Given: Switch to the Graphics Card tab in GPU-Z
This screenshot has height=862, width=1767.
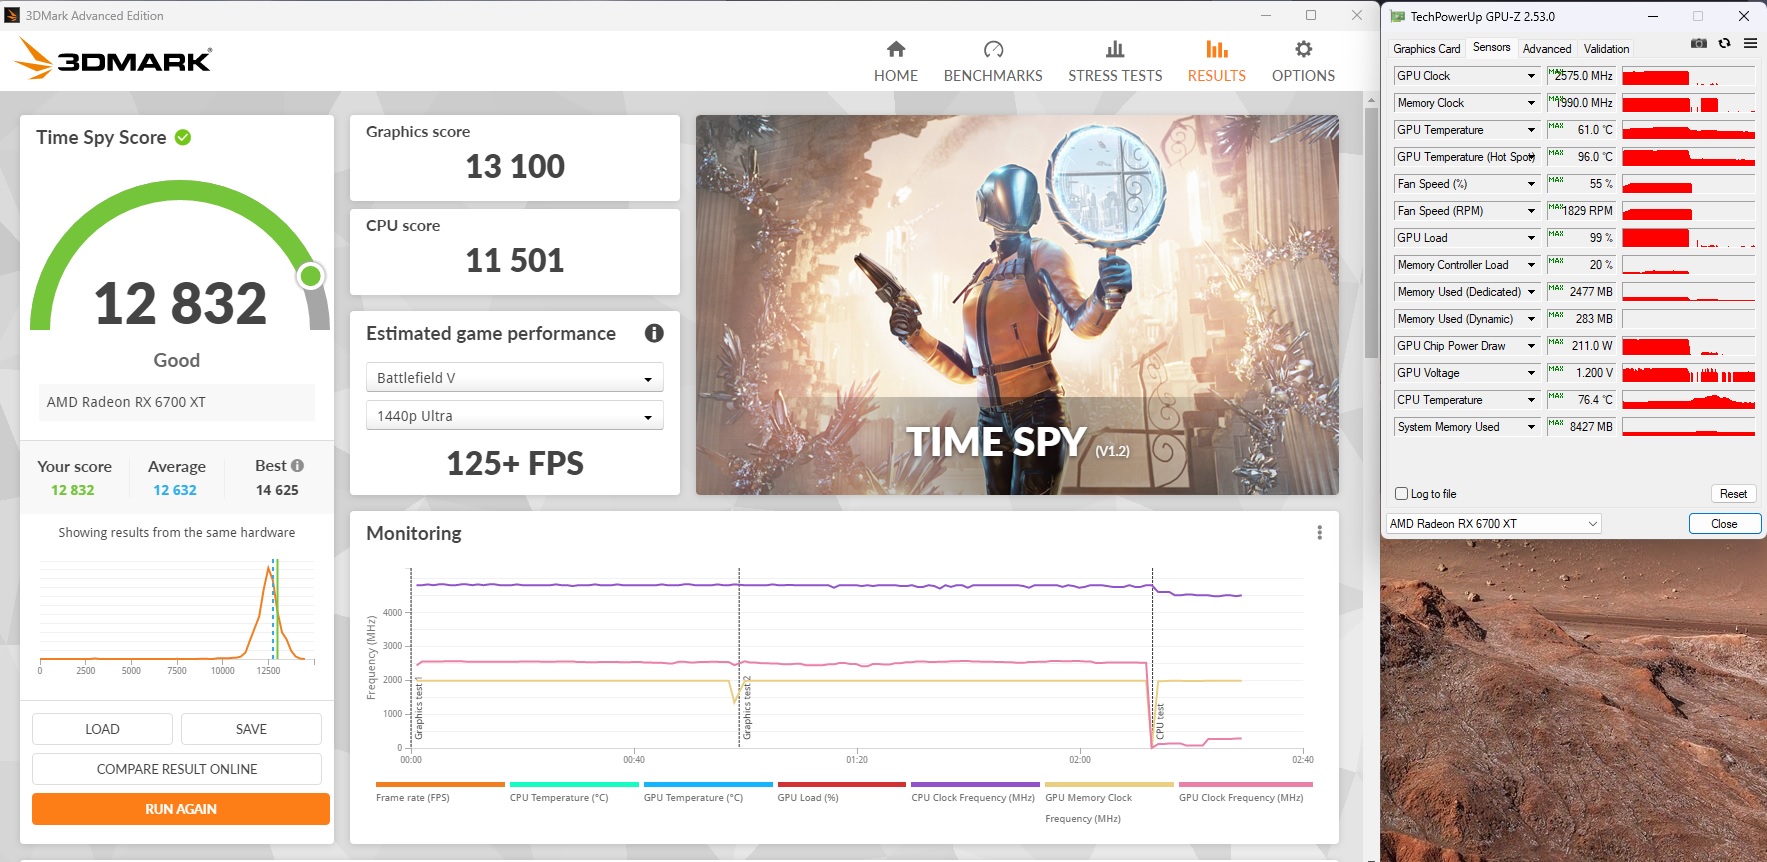Looking at the screenshot, I should pyautogui.click(x=1426, y=49).
